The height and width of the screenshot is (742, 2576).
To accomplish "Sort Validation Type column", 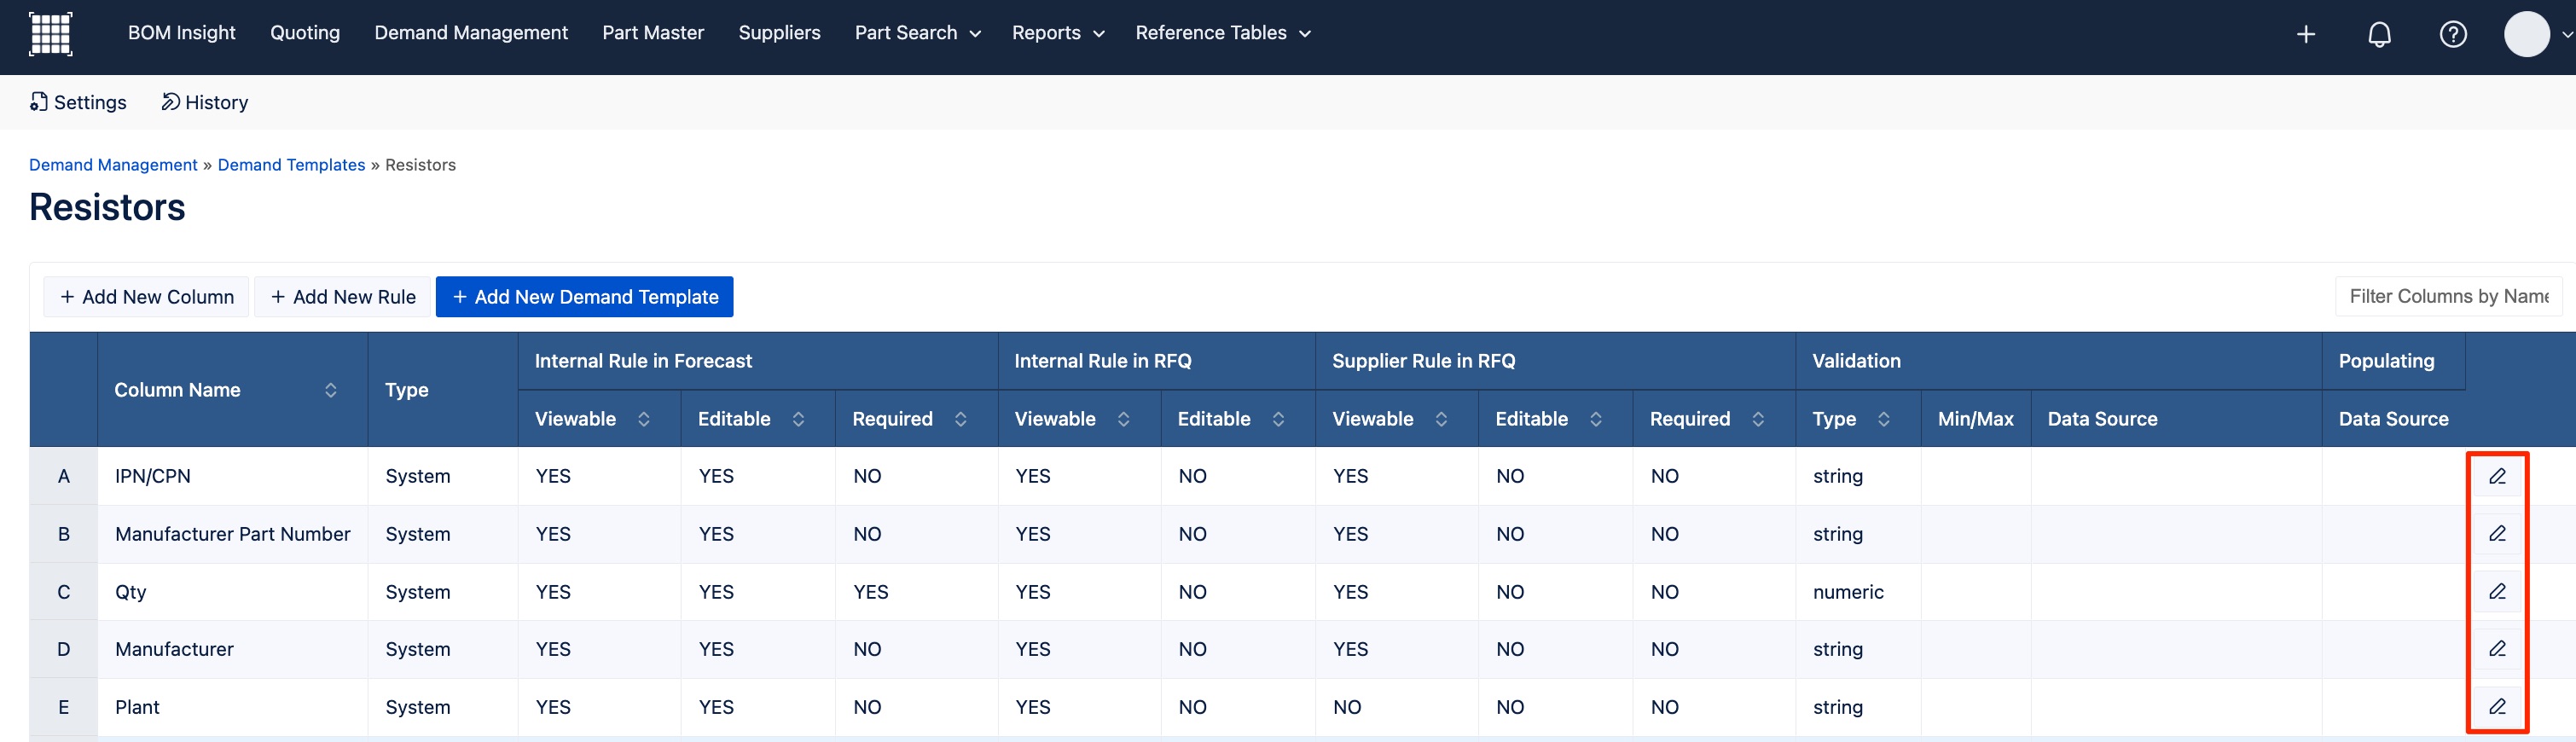I will (x=1884, y=419).
